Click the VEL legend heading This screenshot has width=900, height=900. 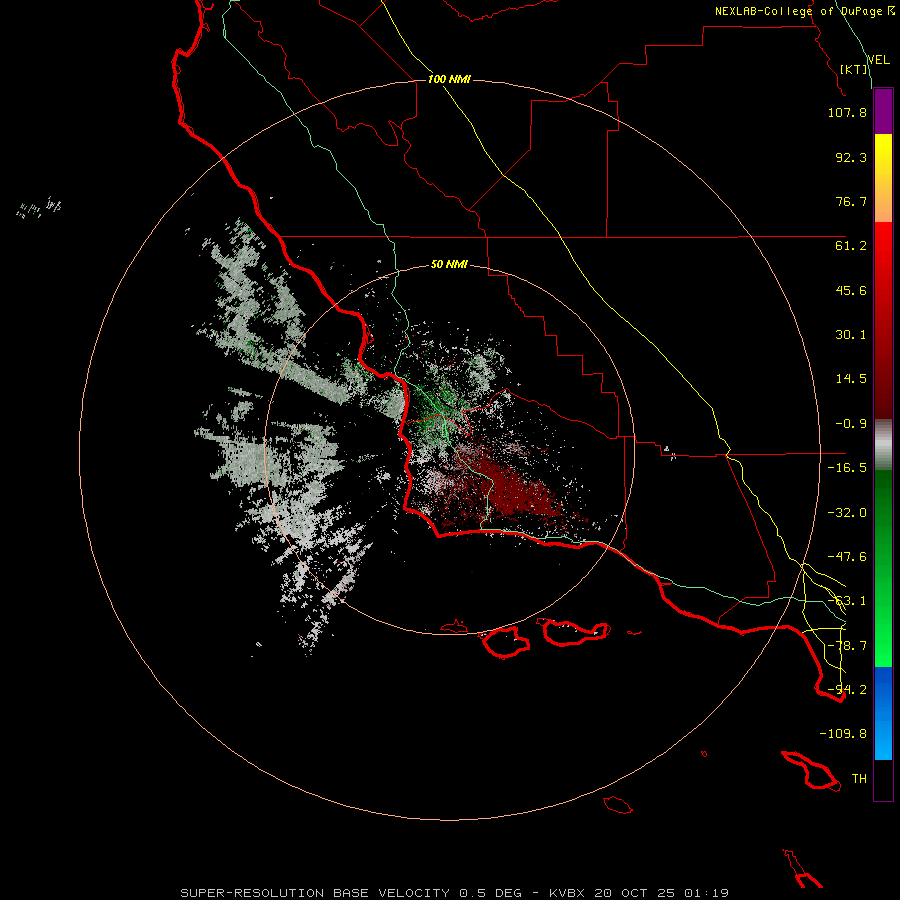pos(879,60)
